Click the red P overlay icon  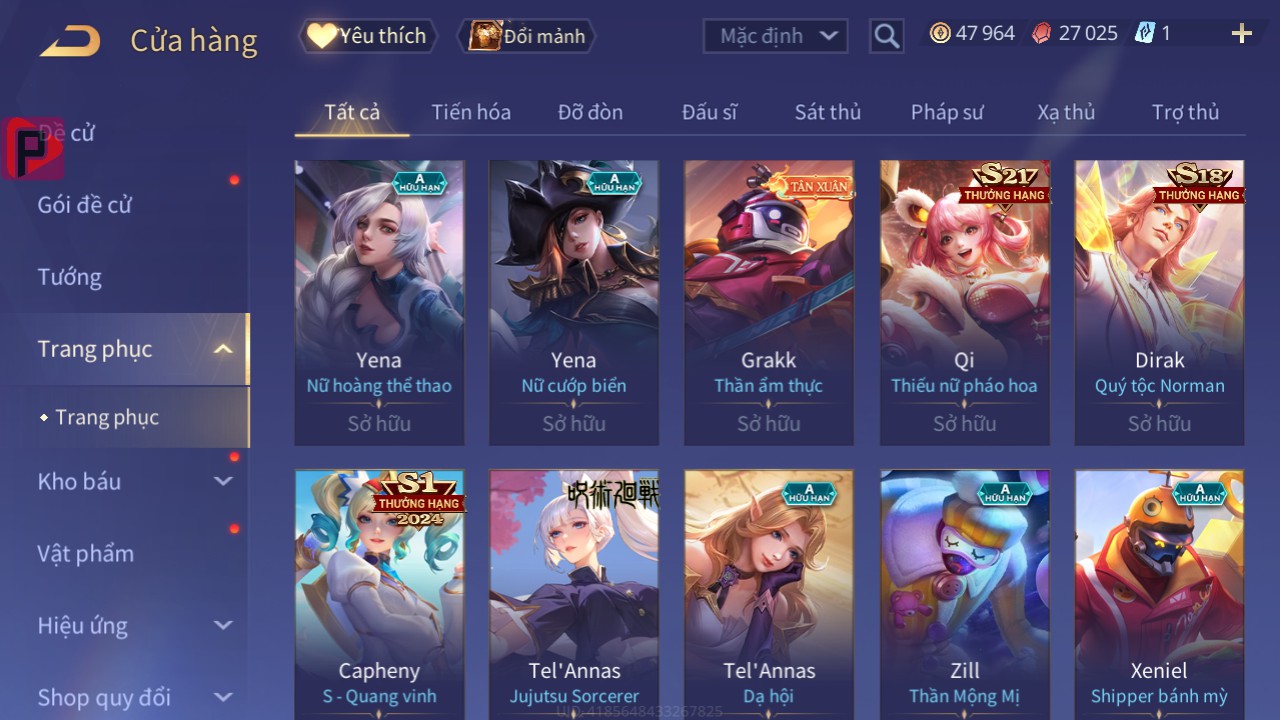pos(33,148)
